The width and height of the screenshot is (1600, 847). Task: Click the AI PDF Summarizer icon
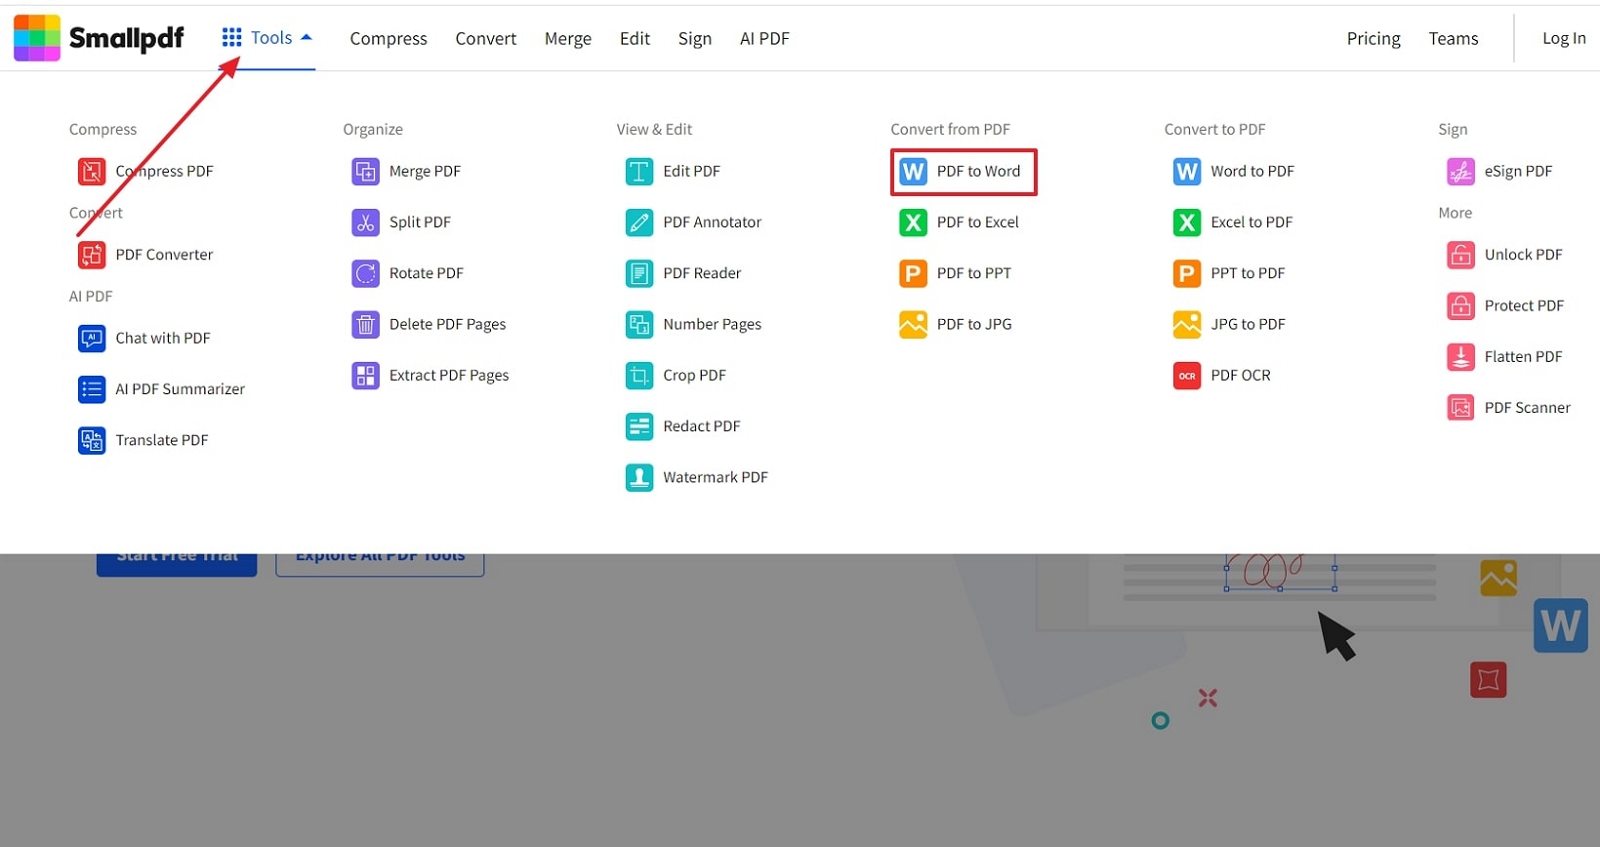tap(92, 389)
